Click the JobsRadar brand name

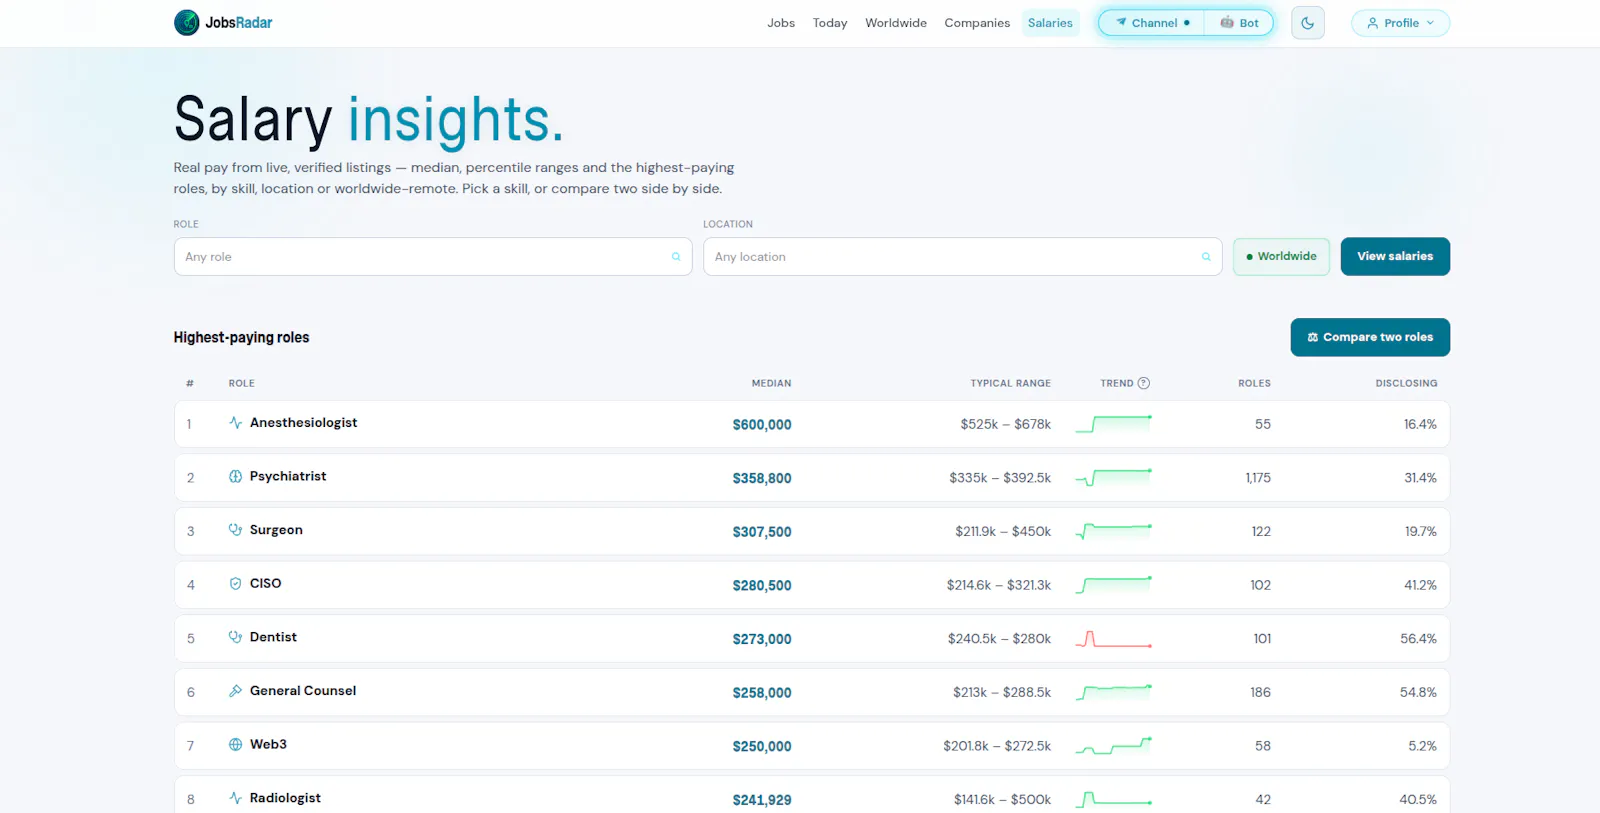[239, 23]
